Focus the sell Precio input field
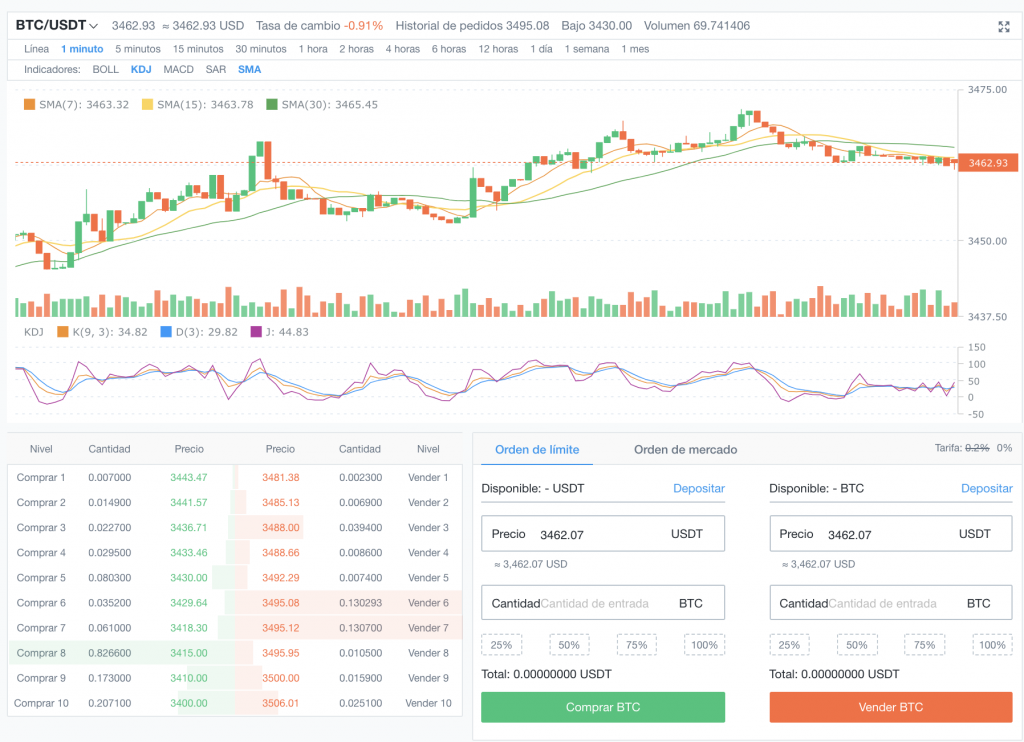The image size is (1024, 742). pos(891,534)
